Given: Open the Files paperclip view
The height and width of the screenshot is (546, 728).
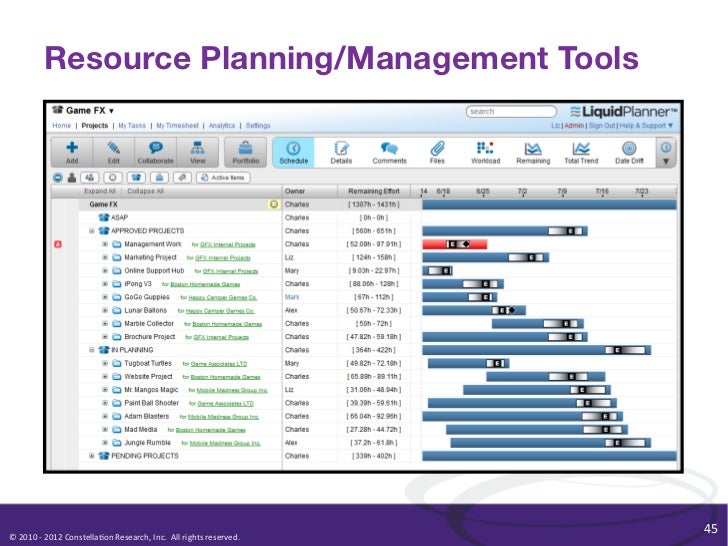Looking at the screenshot, I should click(437, 152).
